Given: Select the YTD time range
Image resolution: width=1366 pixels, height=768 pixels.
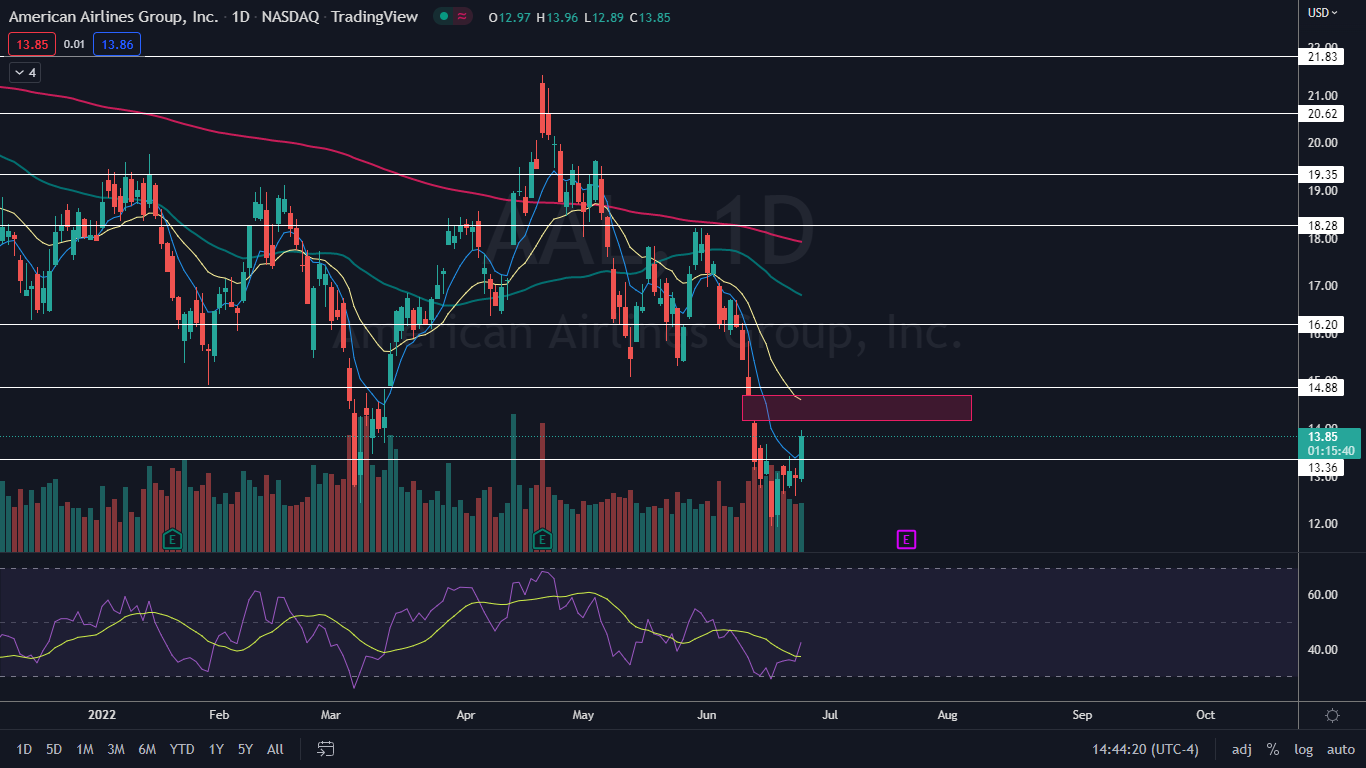Looking at the screenshot, I should (x=182, y=749).
